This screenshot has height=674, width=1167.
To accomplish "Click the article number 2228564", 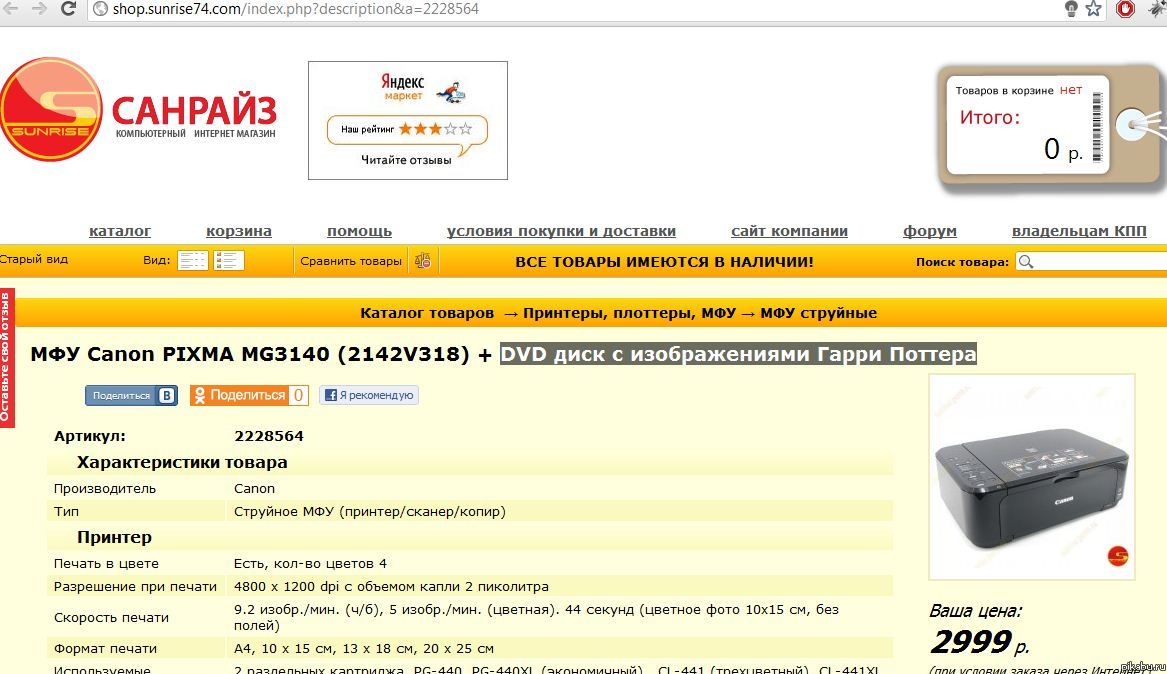I will [x=269, y=436].
